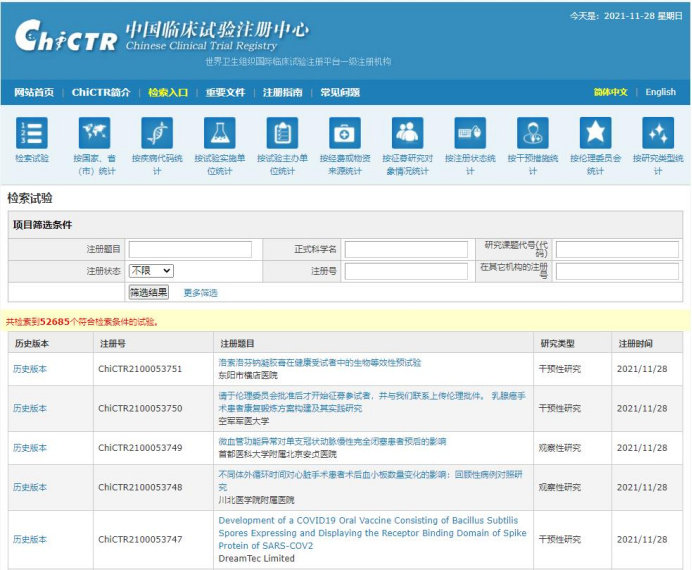Open 检索入口 in the navigation bar
Screen dimensions: 692x570
point(168,92)
